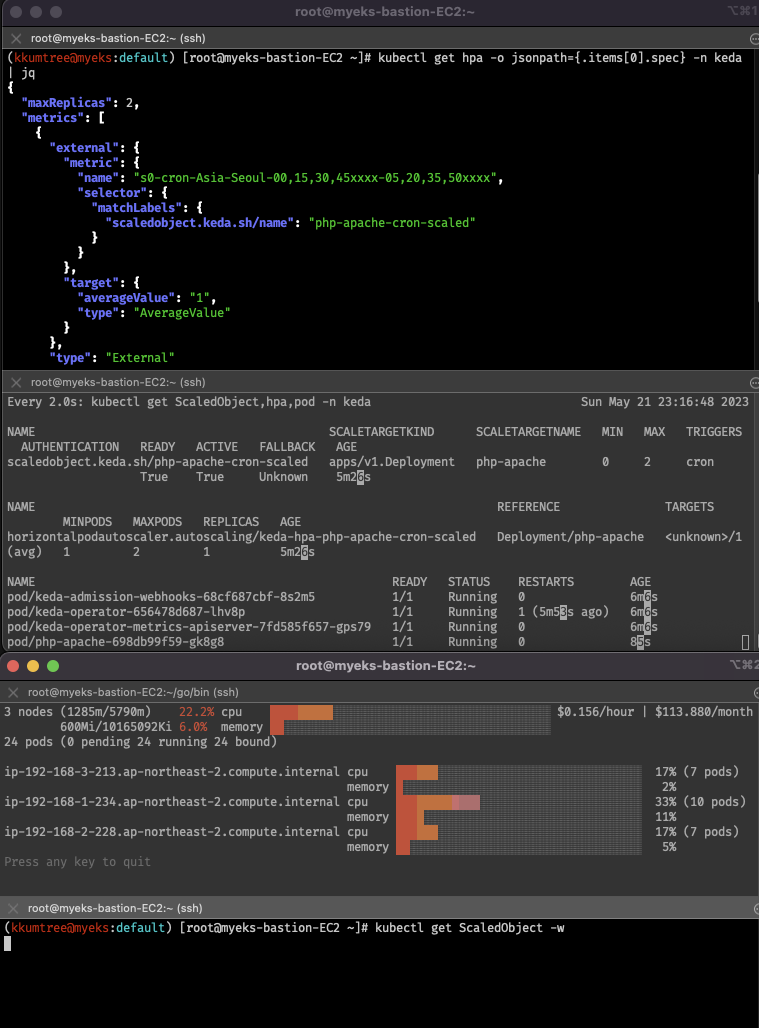This screenshot has height=1028, width=759.
Task: Click the $113.880/month cost
Action: tap(704, 712)
